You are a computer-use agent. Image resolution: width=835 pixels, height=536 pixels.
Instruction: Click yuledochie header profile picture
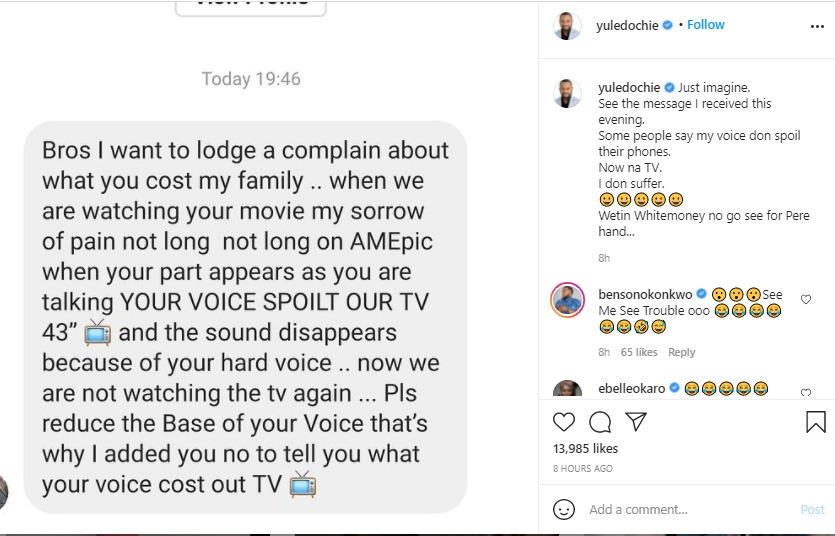[567, 26]
